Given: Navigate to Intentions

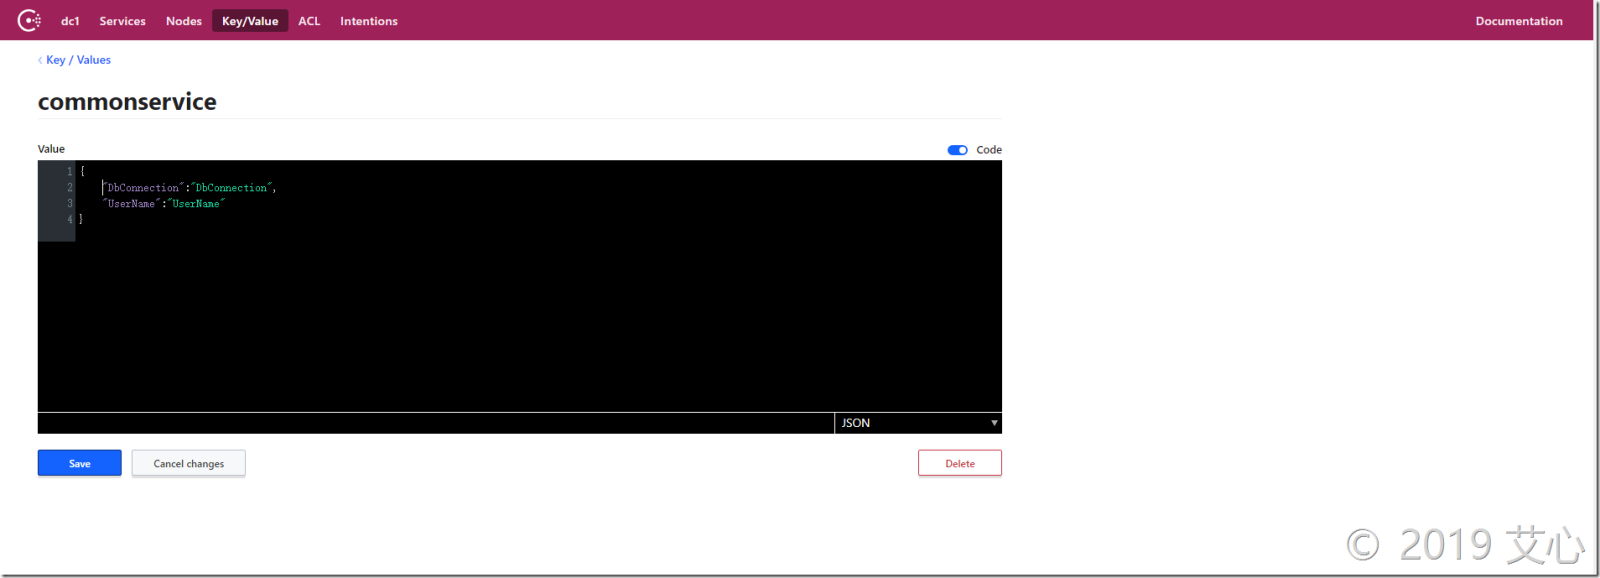Looking at the screenshot, I should pos(368,21).
